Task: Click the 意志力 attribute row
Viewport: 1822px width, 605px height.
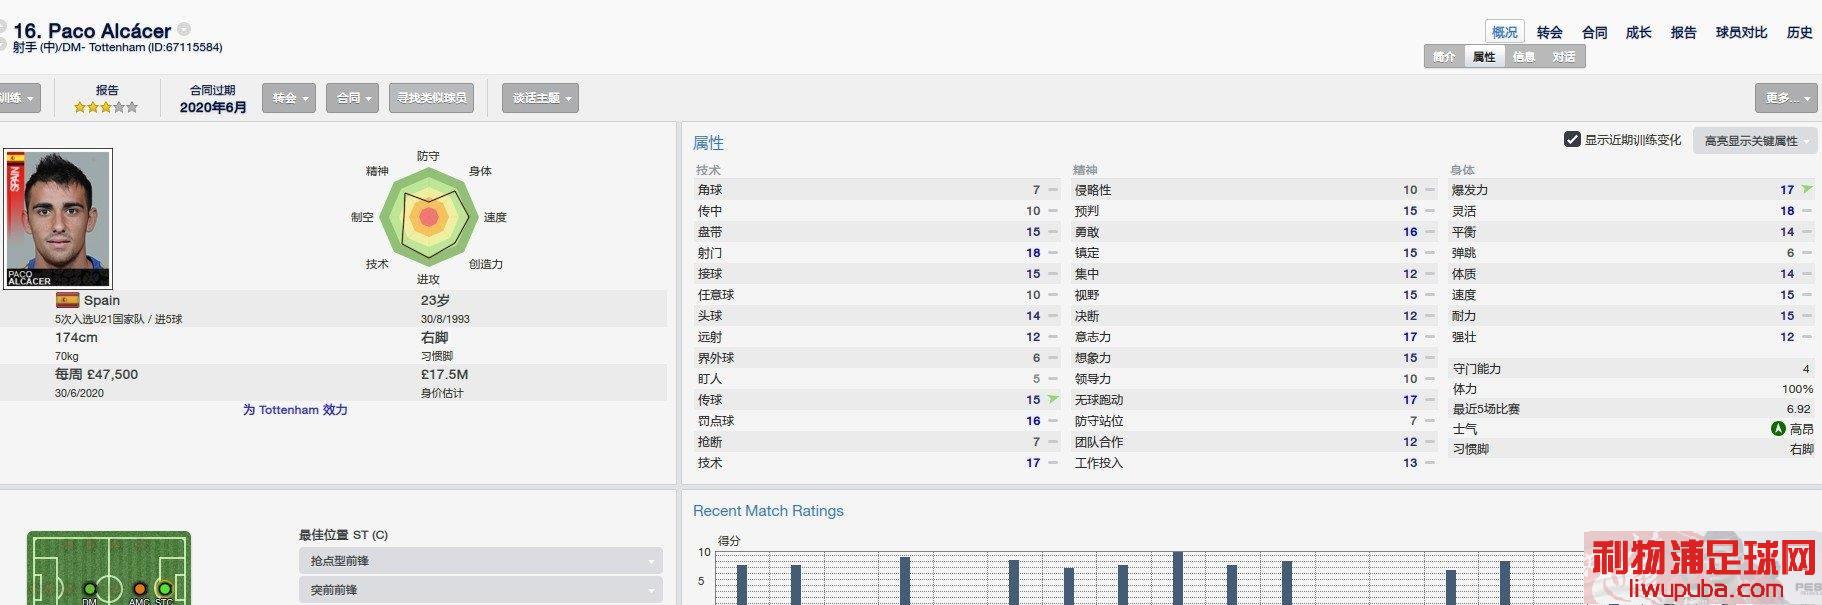Action: 1254,337
